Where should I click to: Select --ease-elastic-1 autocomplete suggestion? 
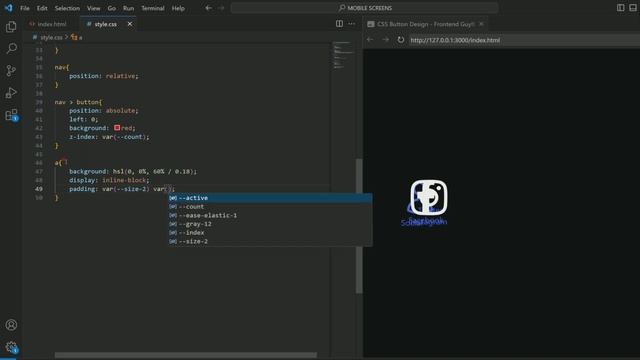[x=270, y=215]
